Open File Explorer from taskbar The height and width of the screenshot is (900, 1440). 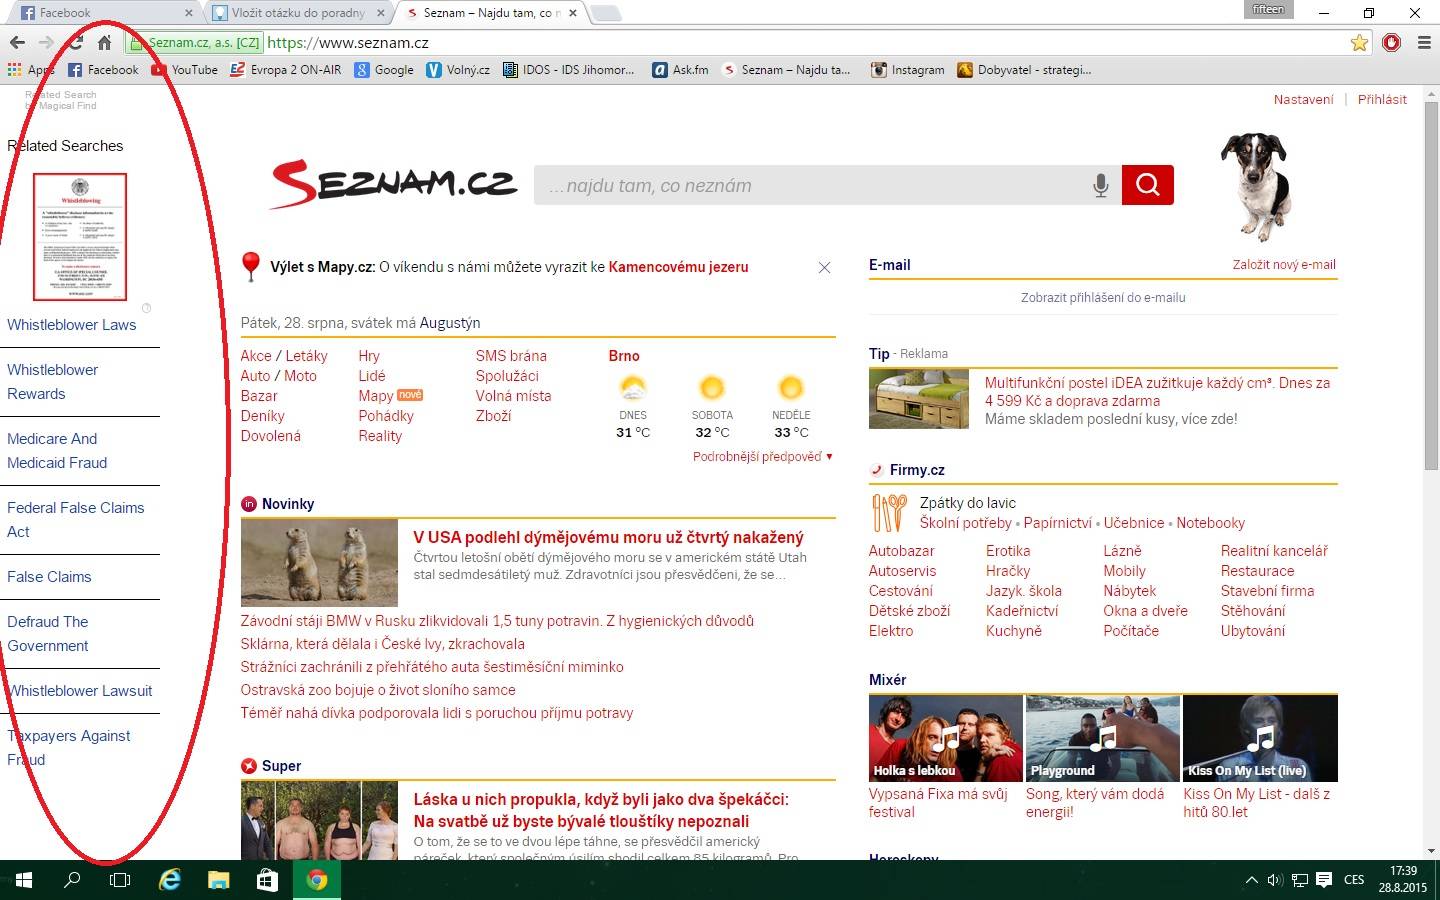point(219,880)
